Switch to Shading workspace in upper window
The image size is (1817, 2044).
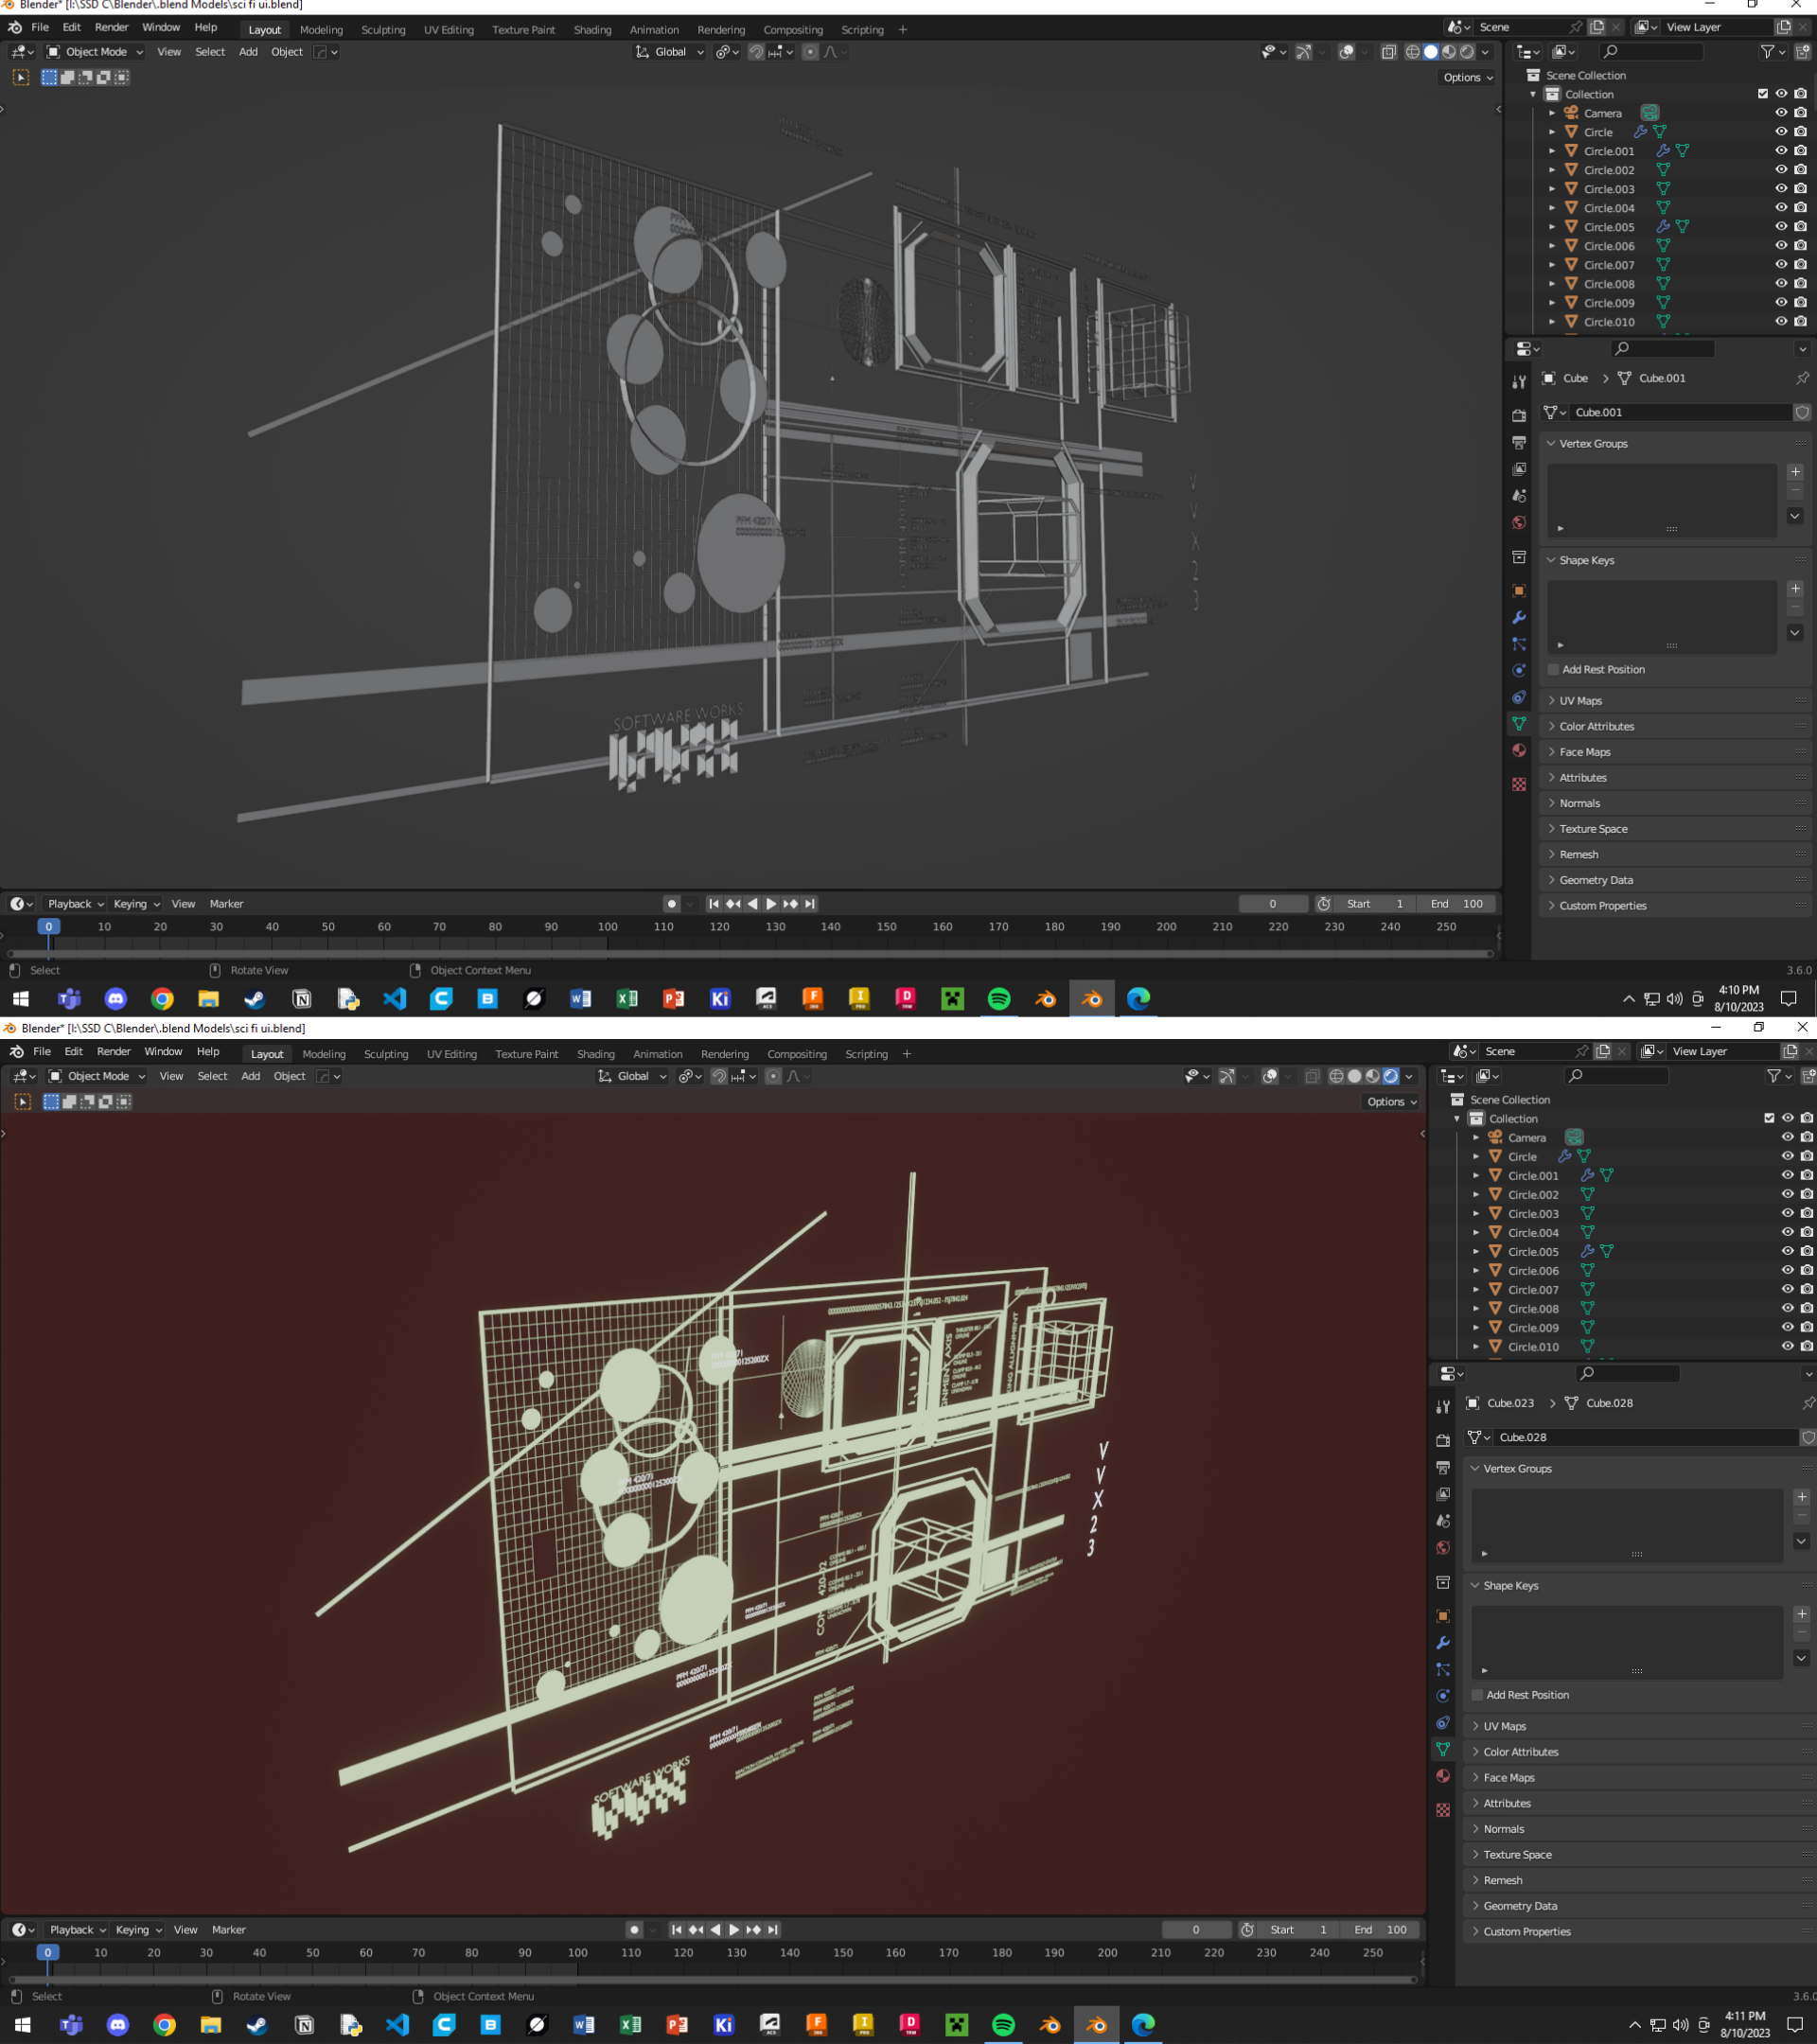coord(592,30)
